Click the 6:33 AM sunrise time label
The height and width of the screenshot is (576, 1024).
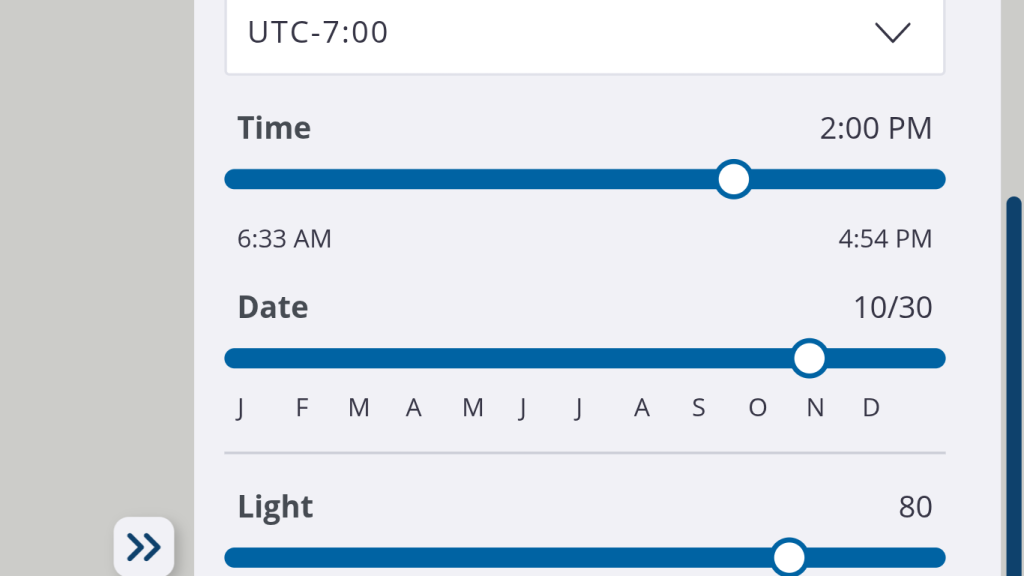coord(284,239)
